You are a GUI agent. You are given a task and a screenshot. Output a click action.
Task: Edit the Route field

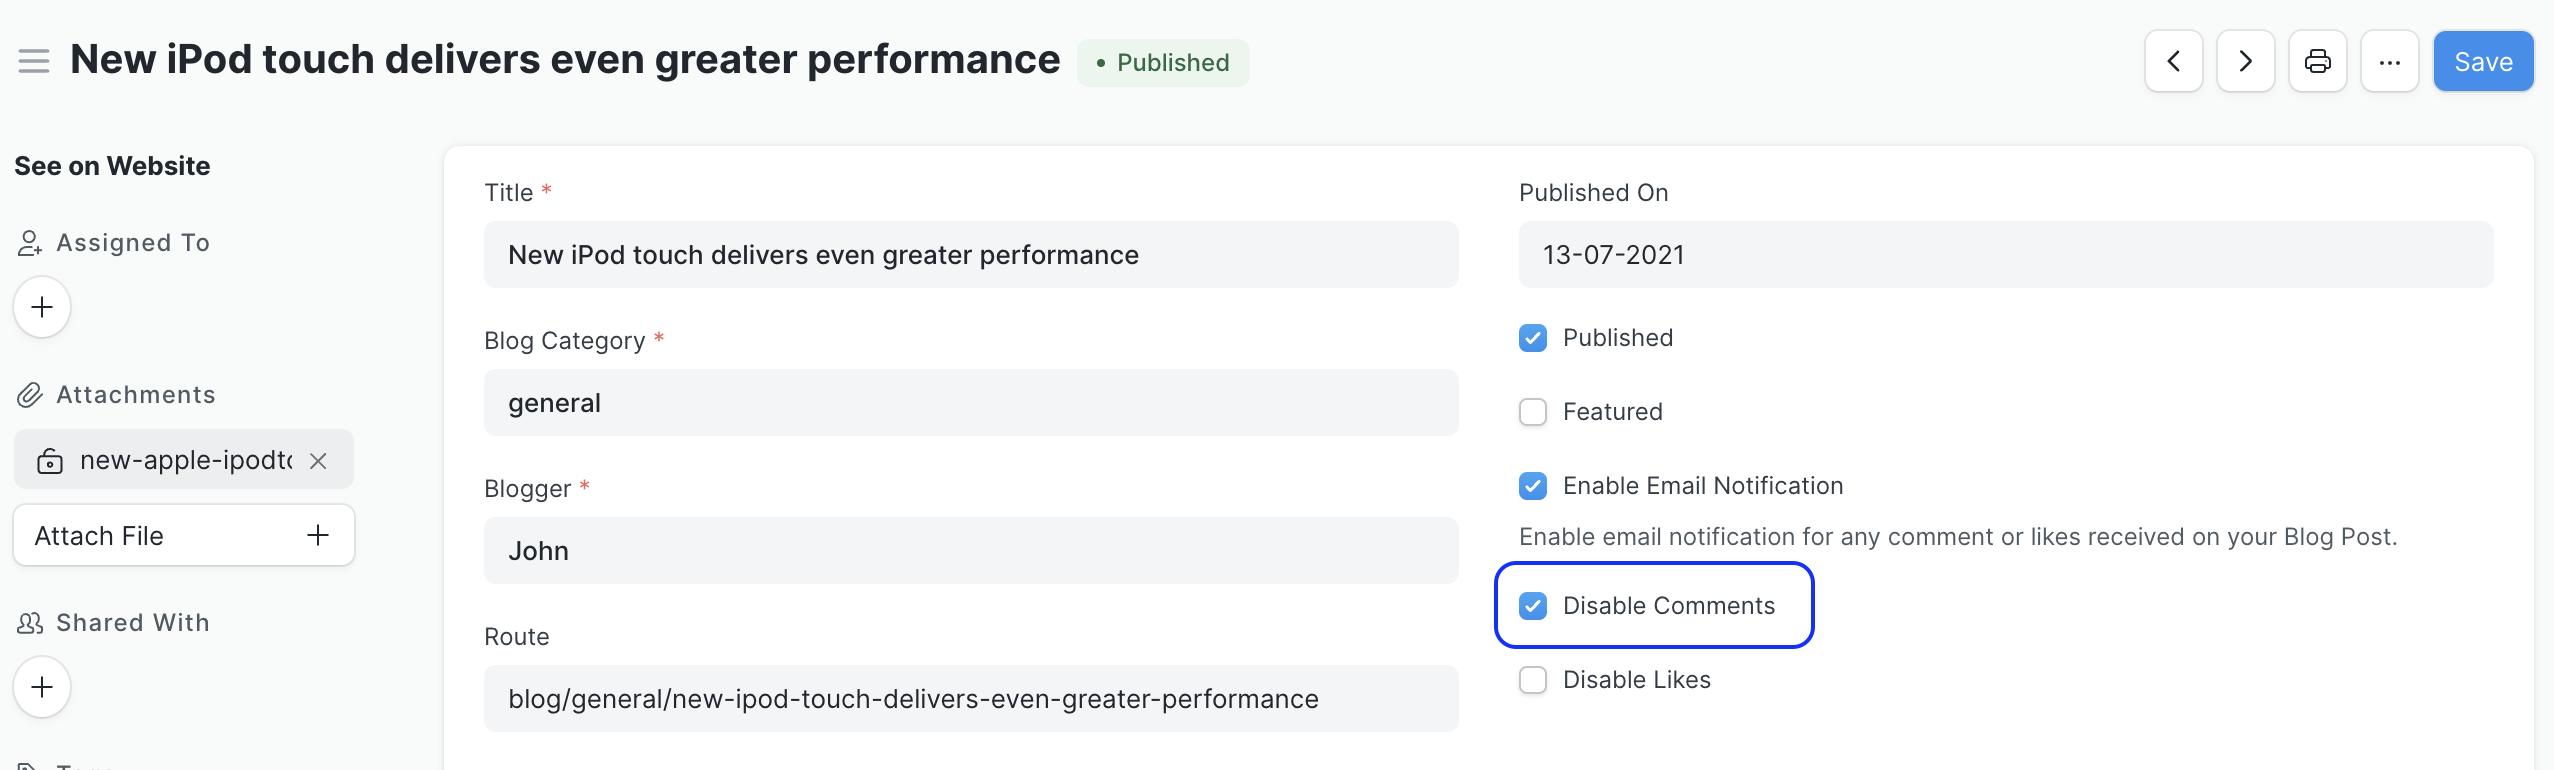pos(971,699)
